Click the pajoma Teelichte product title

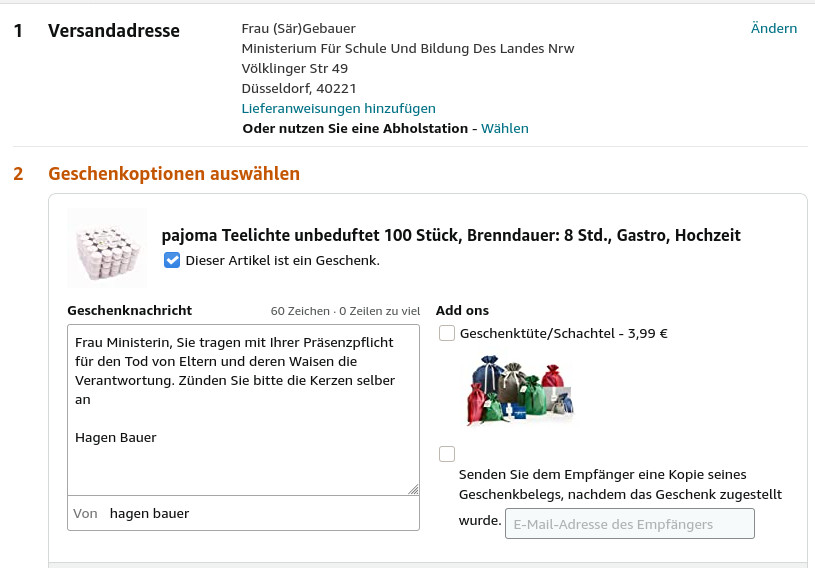pos(451,236)
